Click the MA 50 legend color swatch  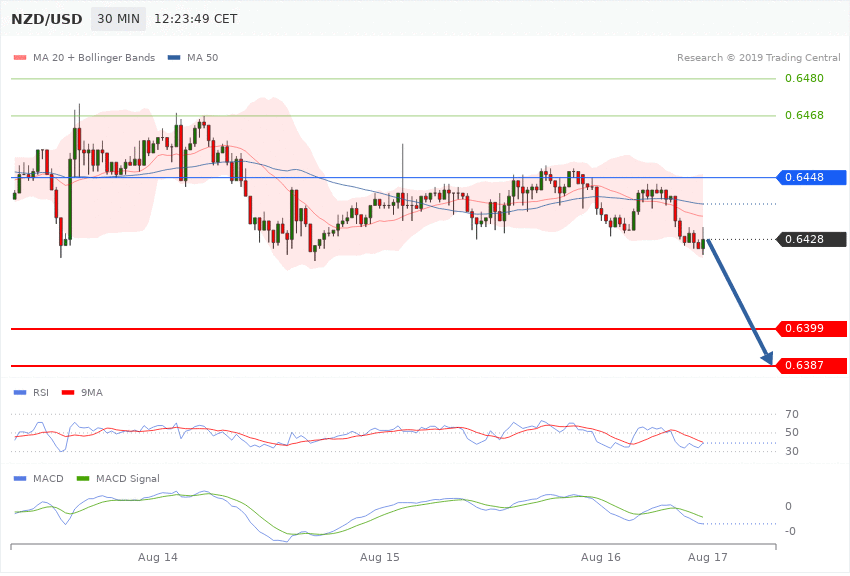(x=174, y=57)
